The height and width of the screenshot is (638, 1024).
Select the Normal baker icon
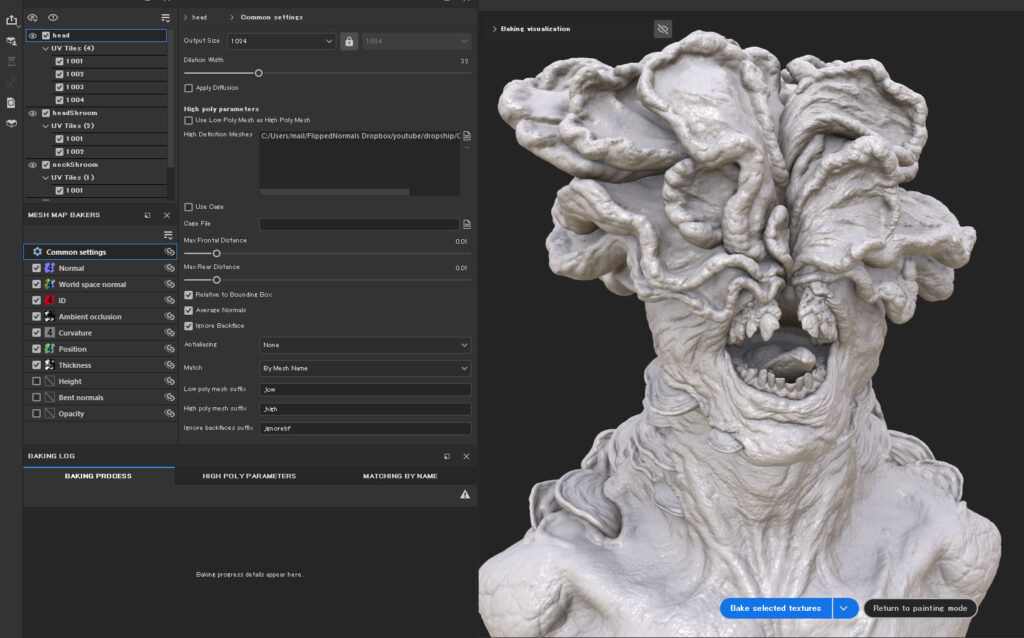click(51, 268)
